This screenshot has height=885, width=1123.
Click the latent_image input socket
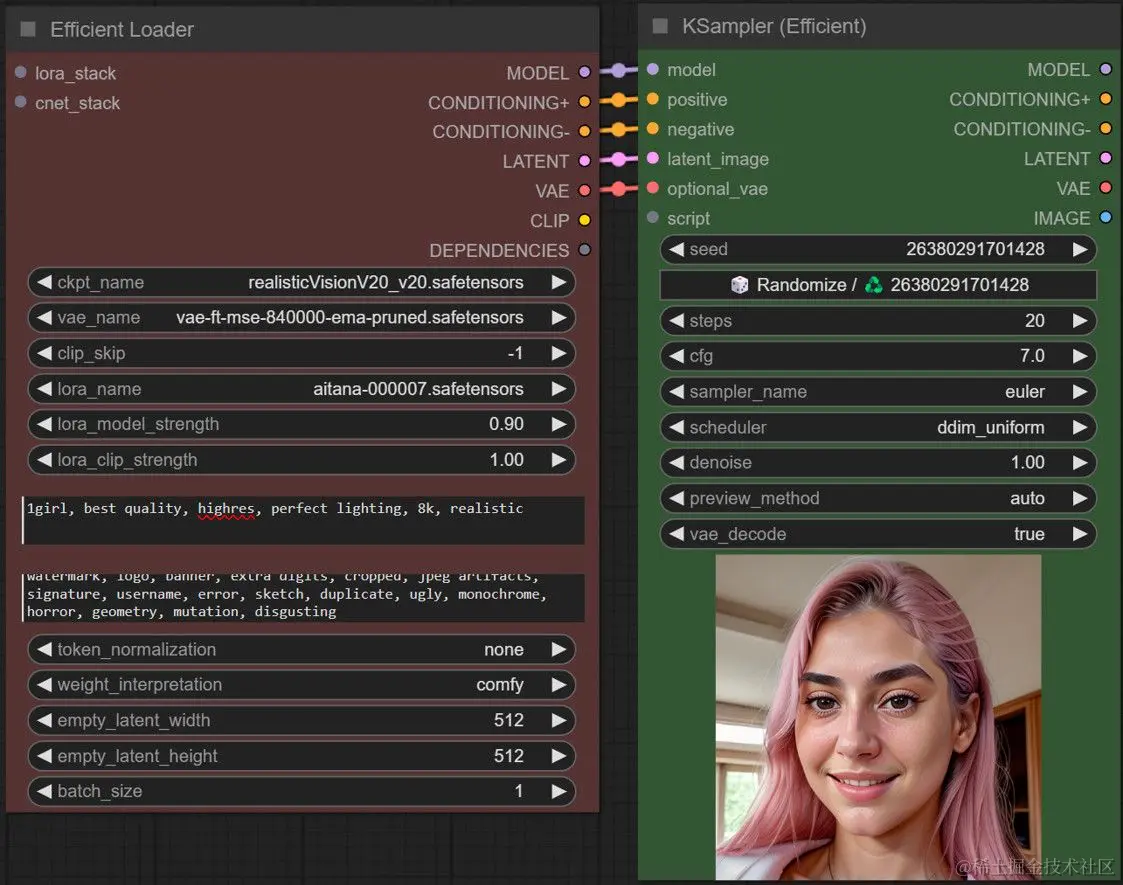pyautogui.click(x=652, y=158)
